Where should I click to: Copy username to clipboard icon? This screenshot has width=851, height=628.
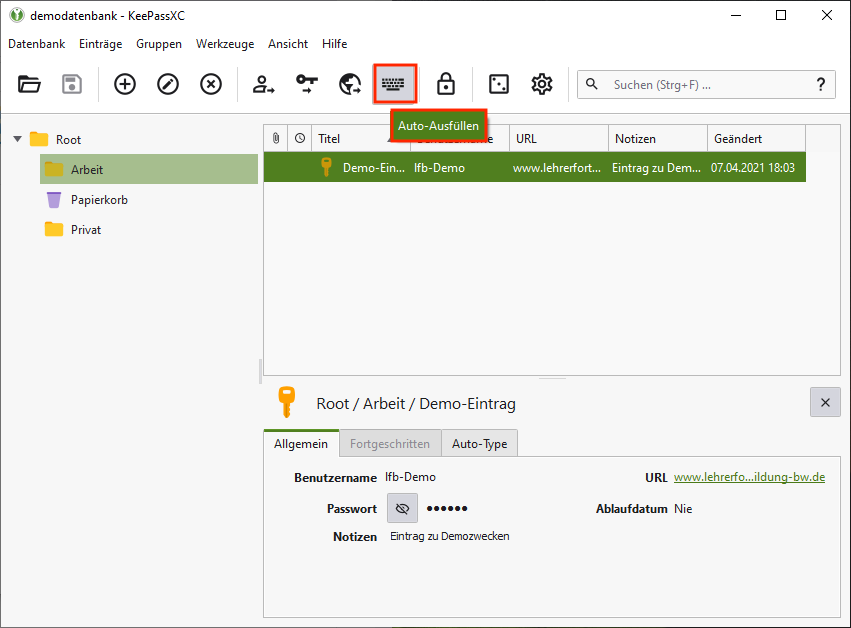[263, 84]
